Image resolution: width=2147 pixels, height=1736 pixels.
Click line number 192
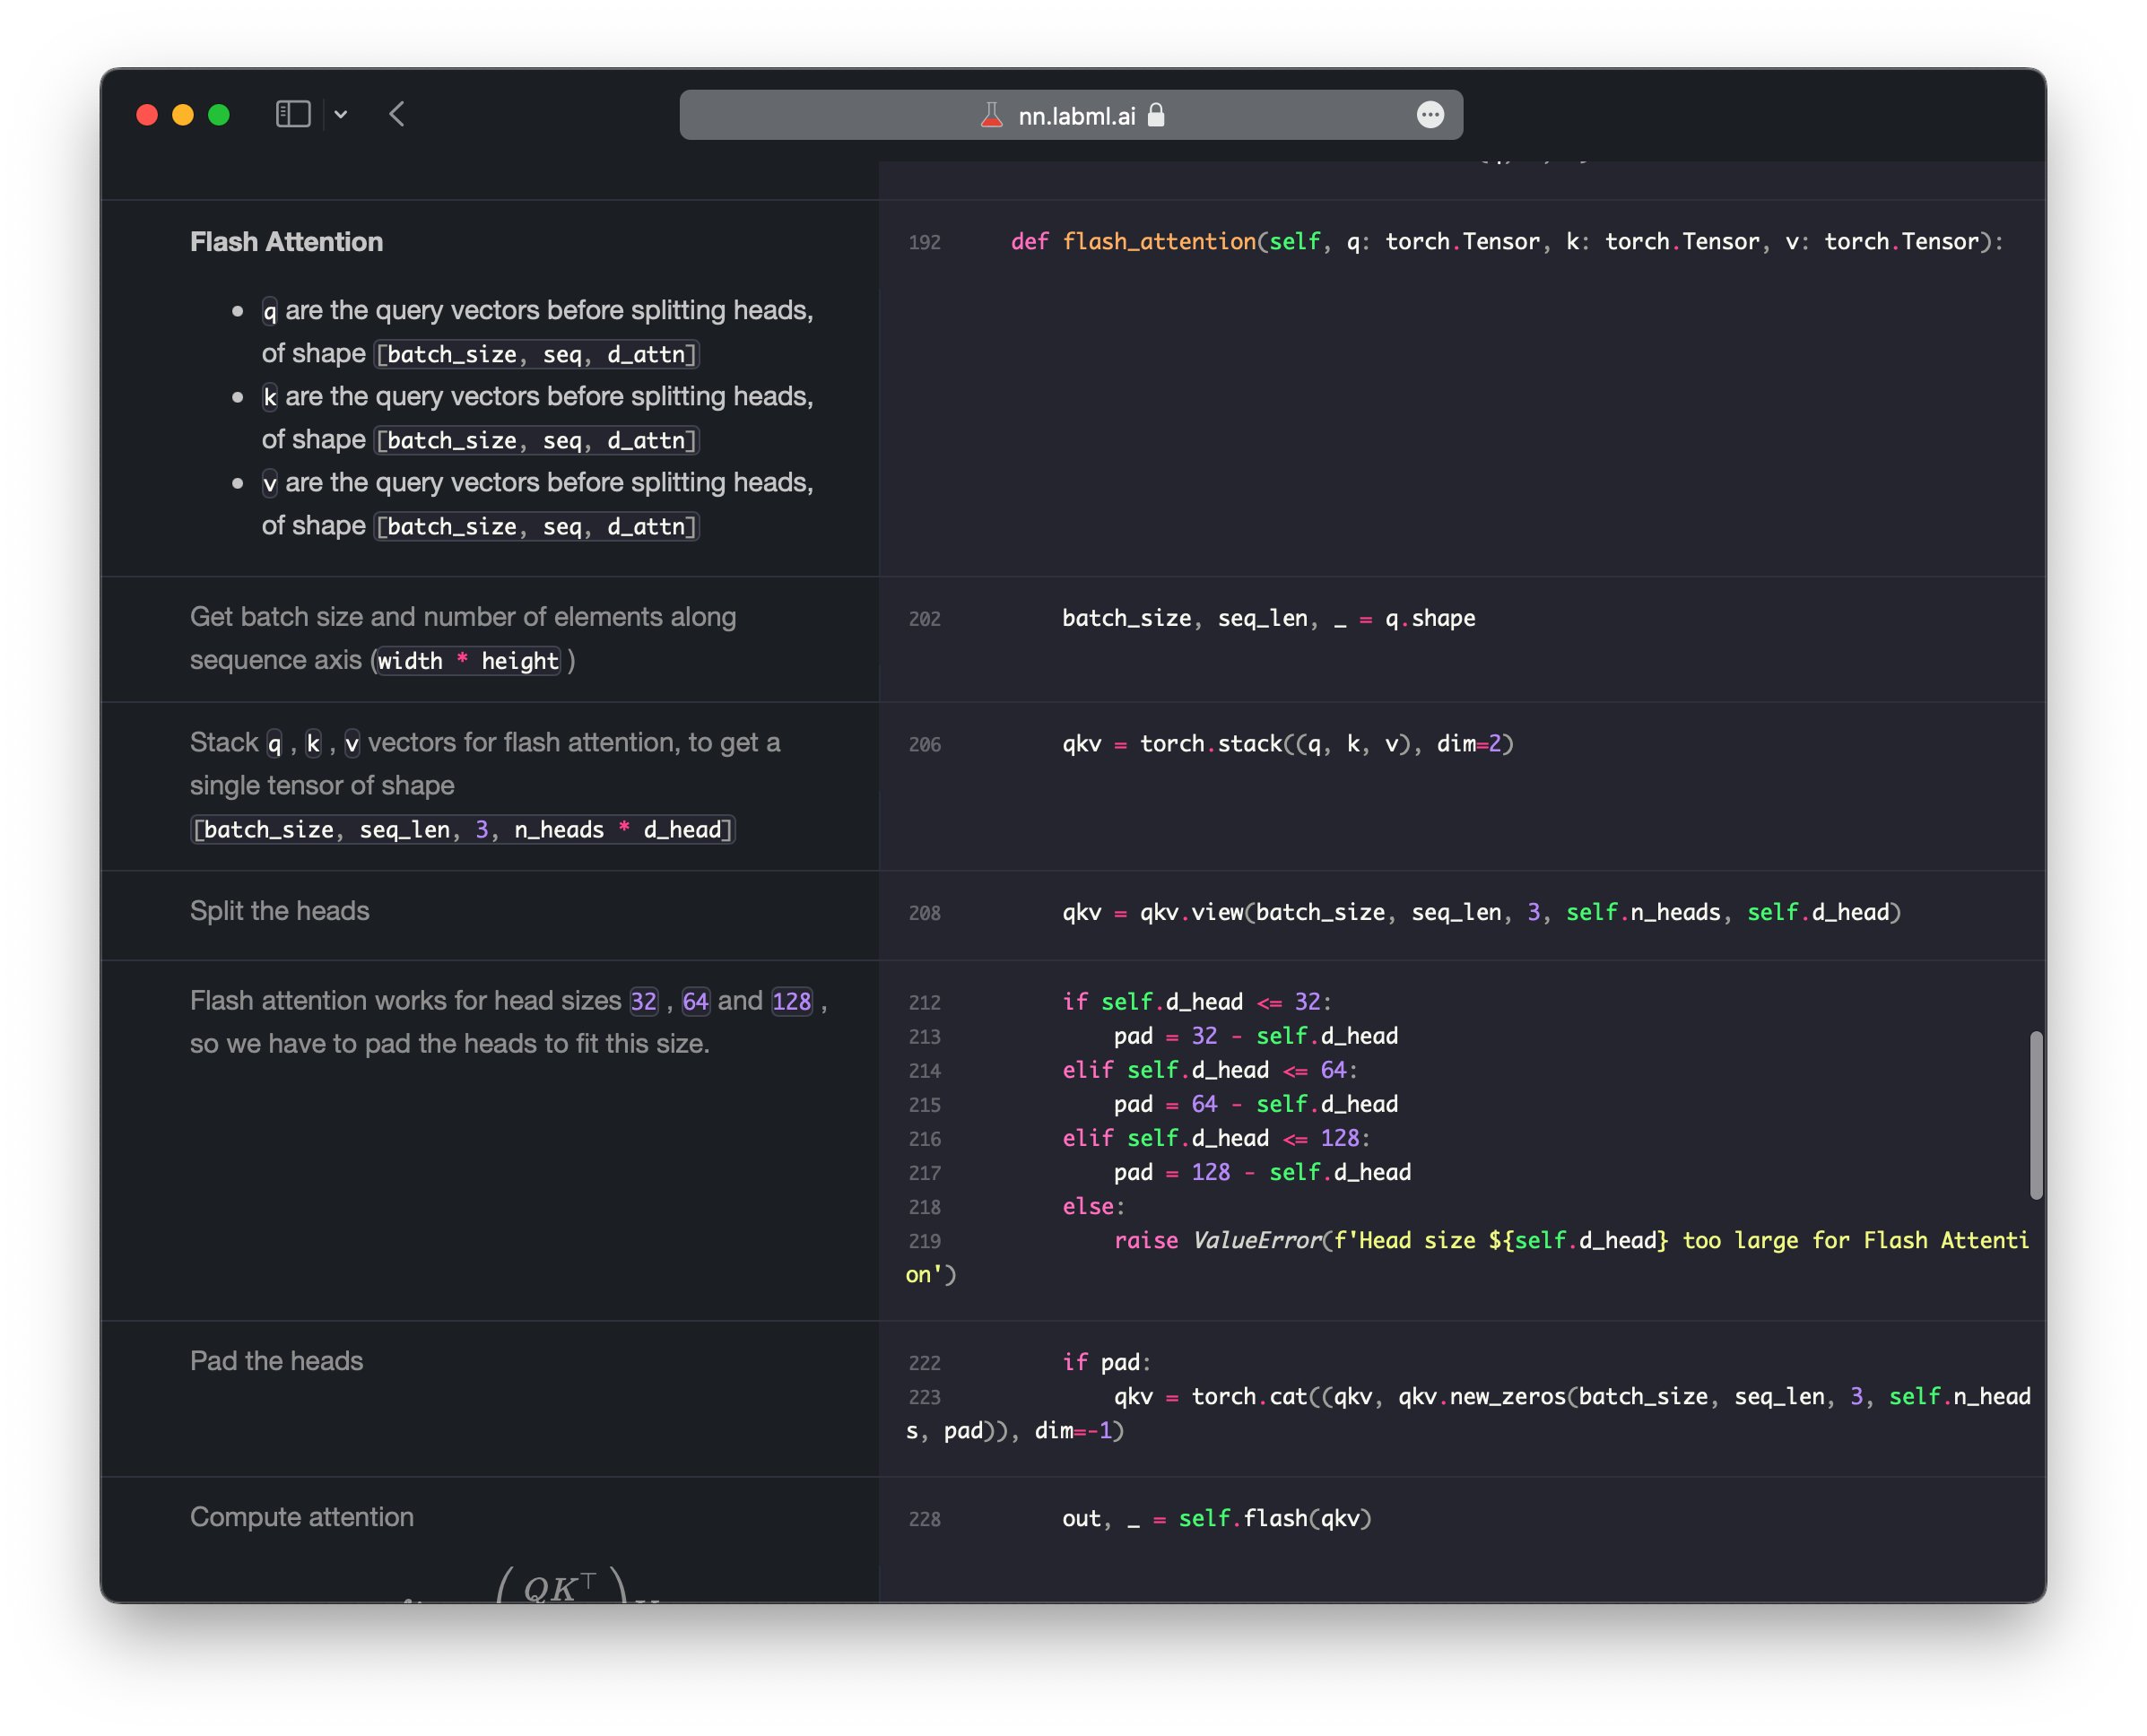pyautogui.click(x=924, y=243)
